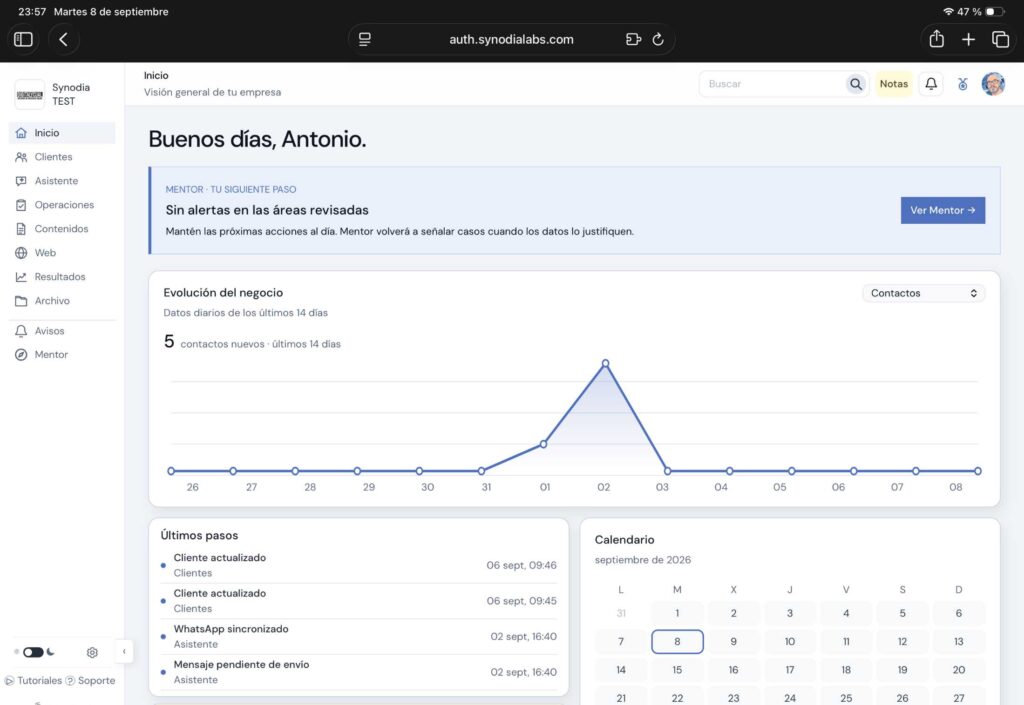Open page settings icon left of URL
This screenshot has height=705, width=1024.
364,39
